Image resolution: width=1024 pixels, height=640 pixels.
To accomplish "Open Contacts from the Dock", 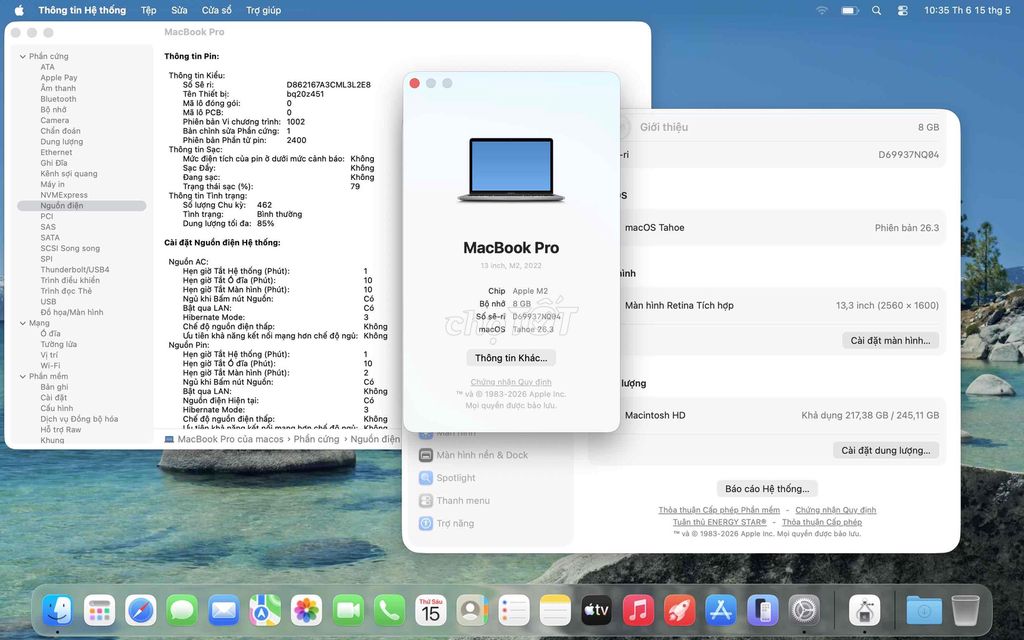I will 472,611.
